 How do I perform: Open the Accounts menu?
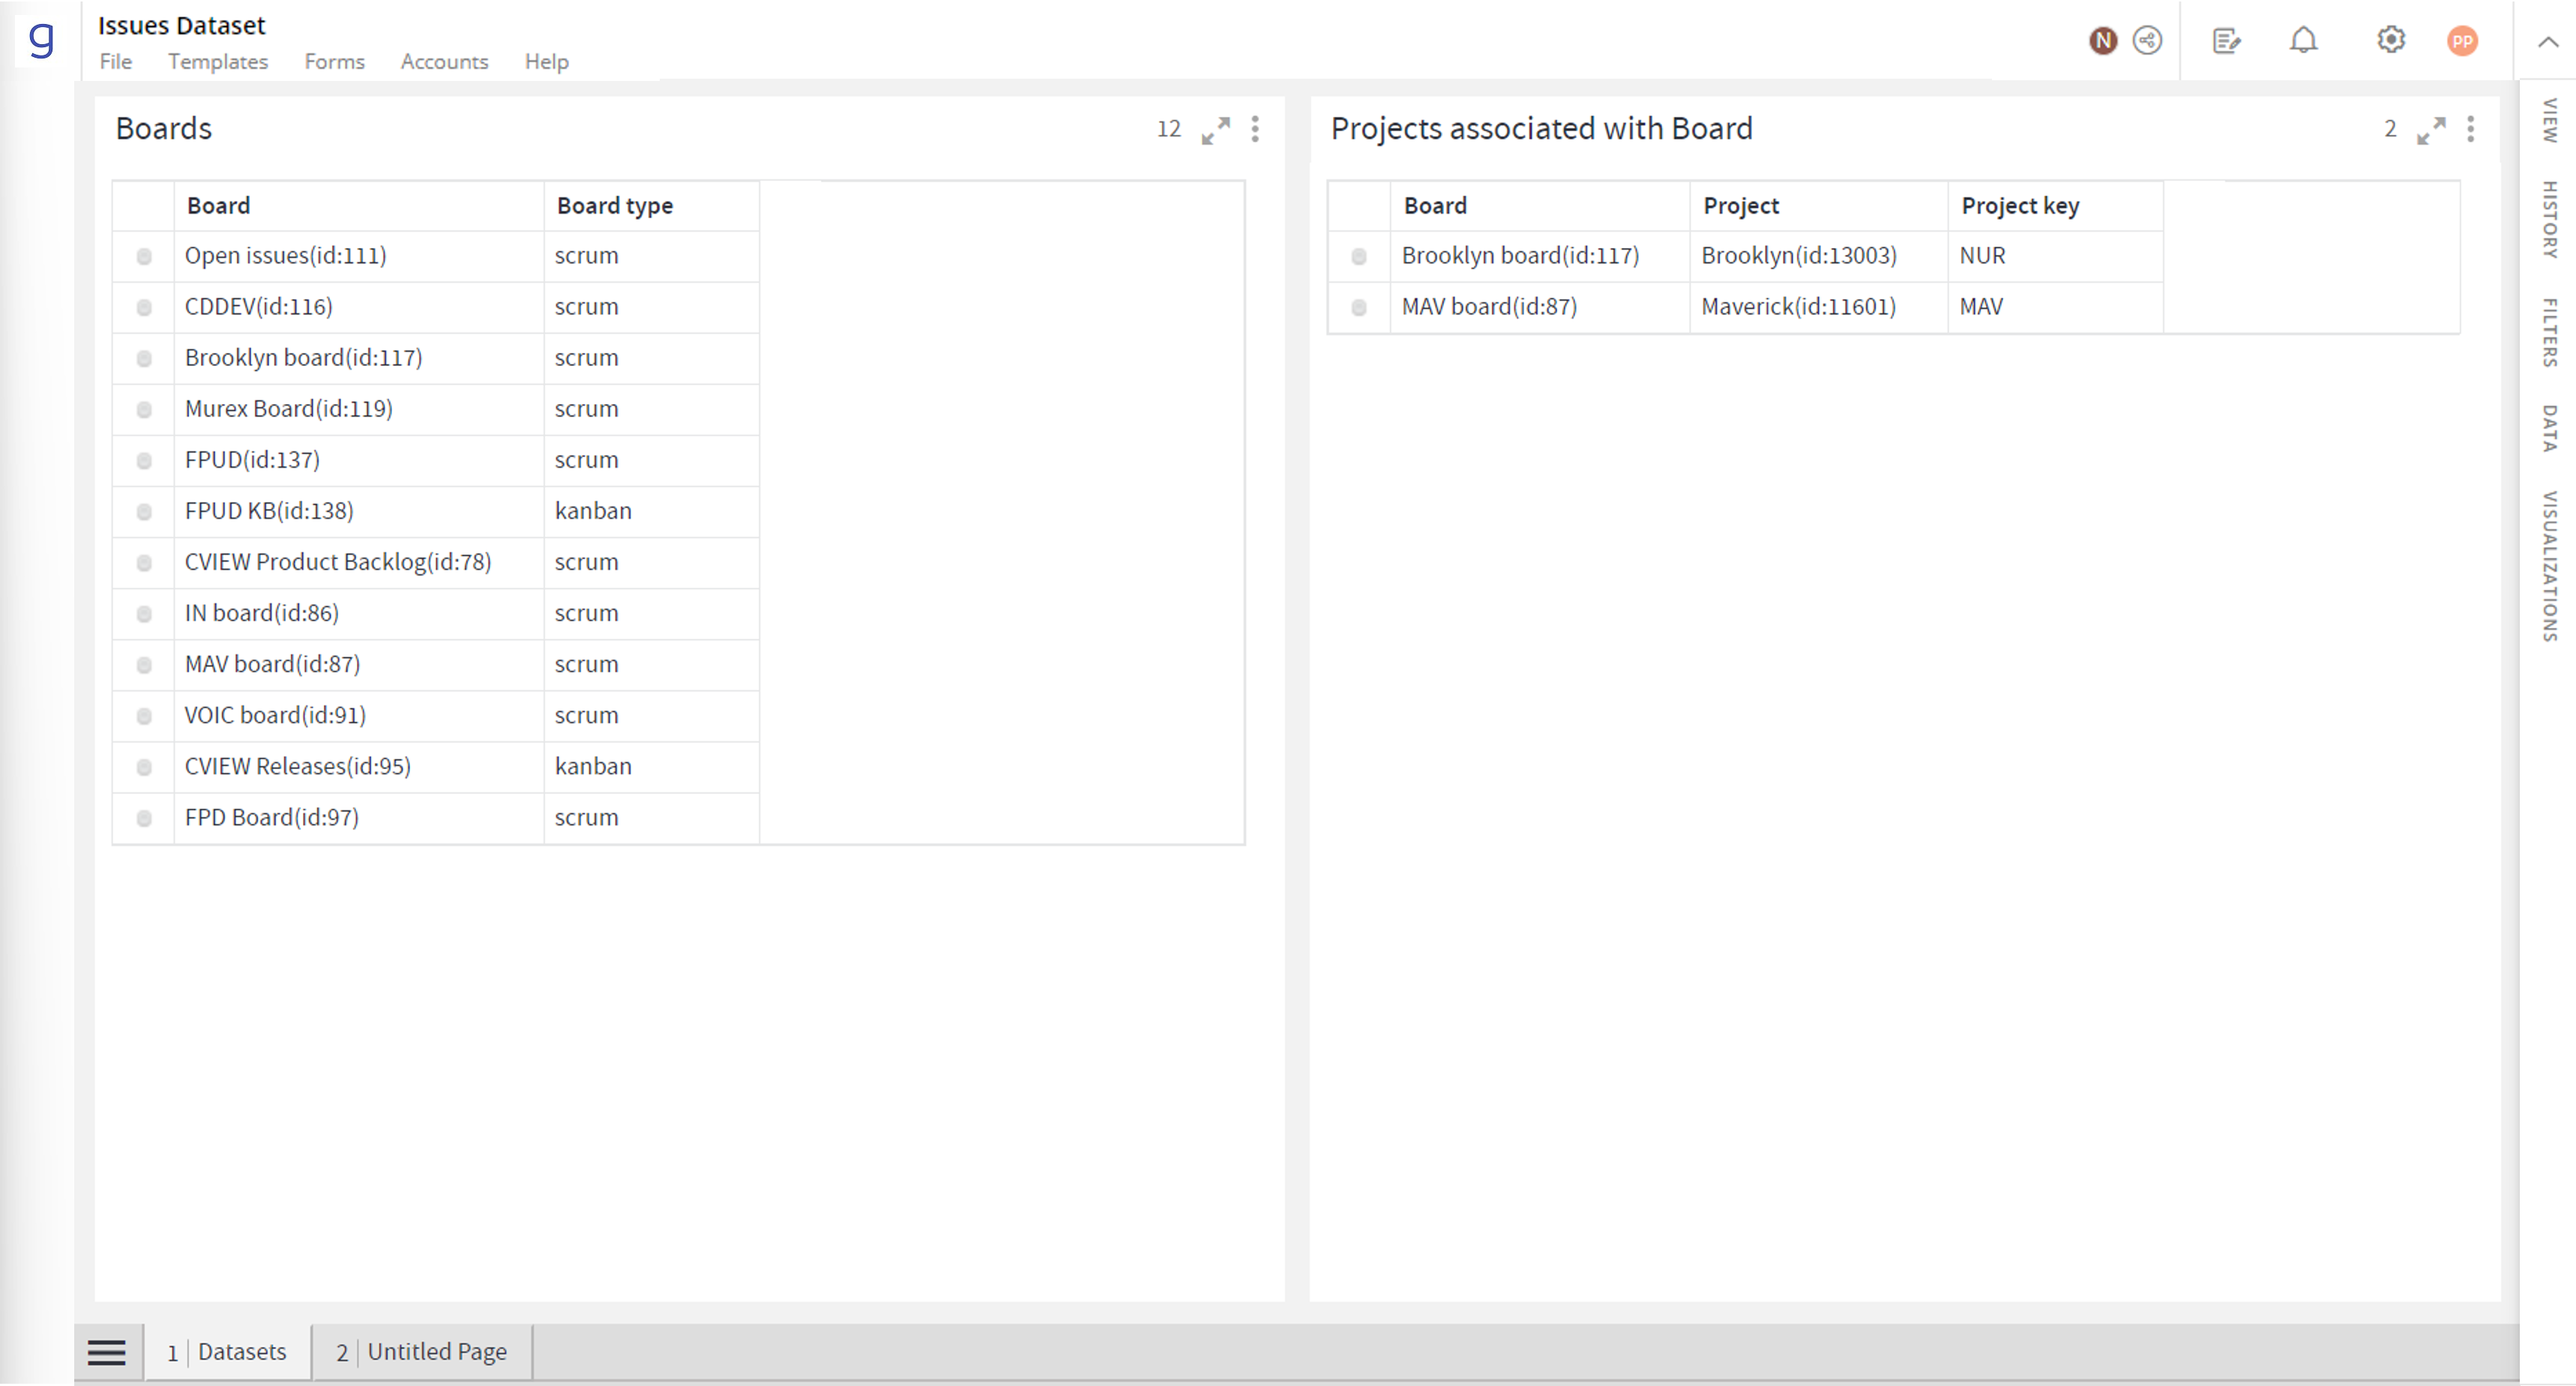coord(445,62)
